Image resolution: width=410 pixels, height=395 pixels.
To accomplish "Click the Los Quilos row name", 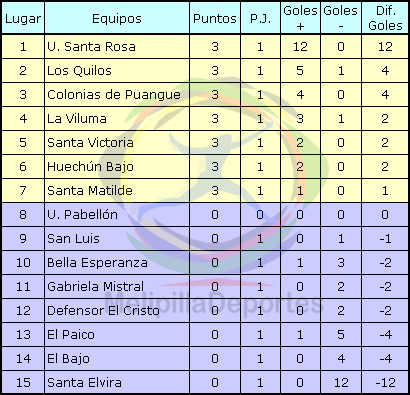I will 79,71.
